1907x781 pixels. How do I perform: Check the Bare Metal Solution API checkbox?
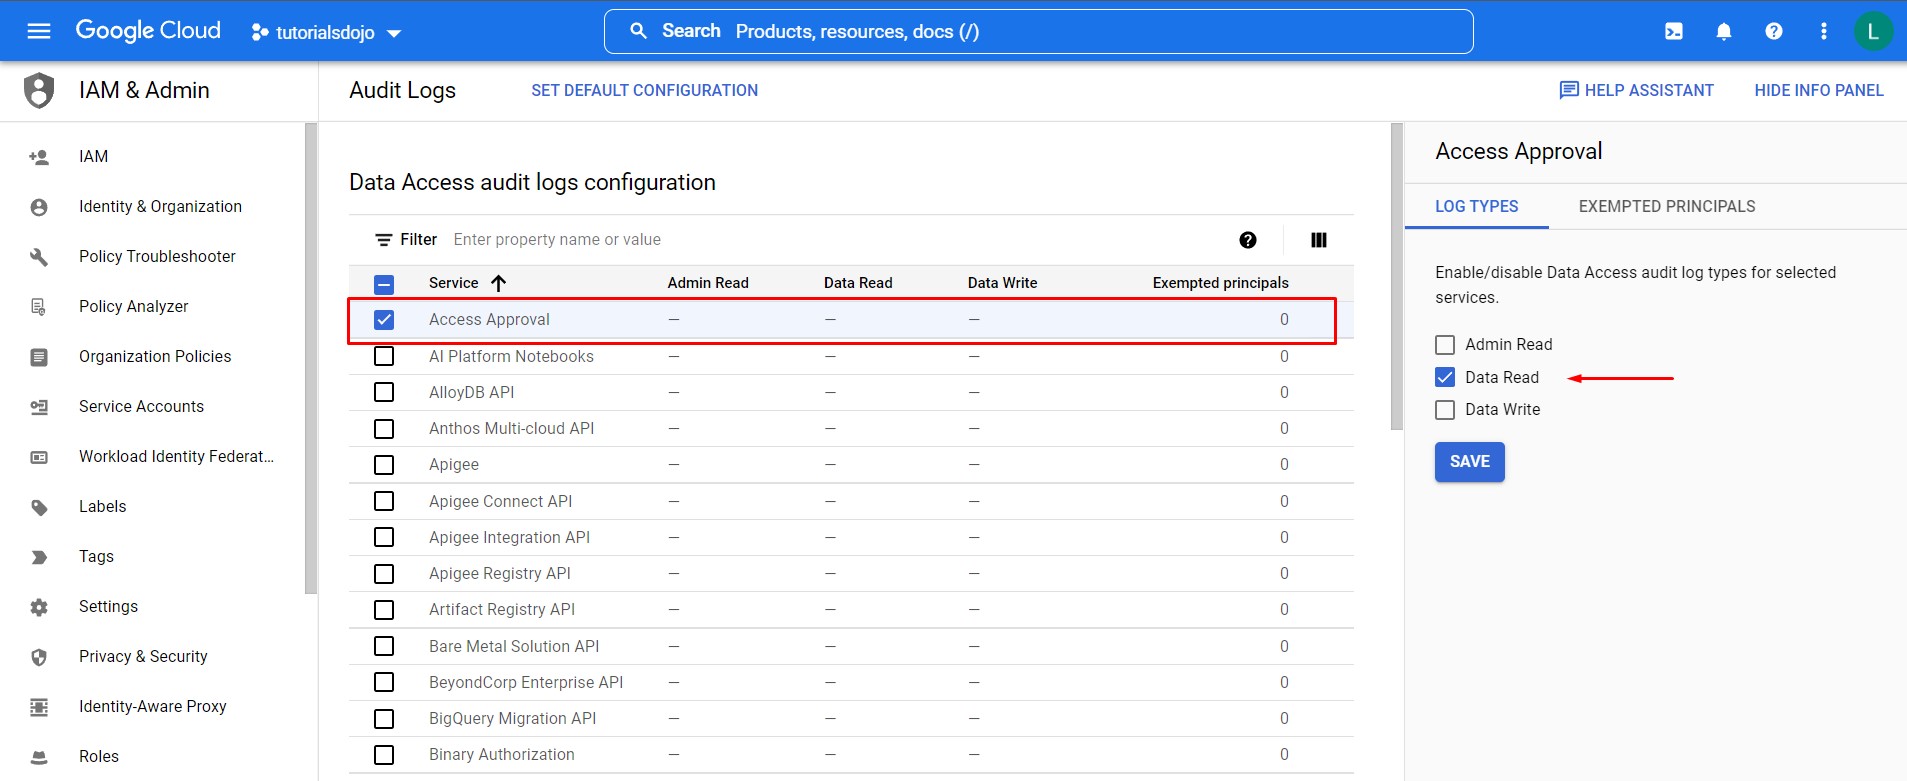point(384,646)
